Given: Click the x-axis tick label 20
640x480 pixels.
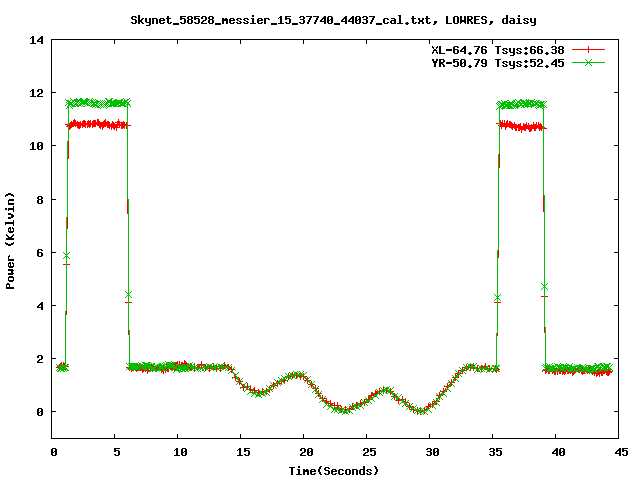Looking at the screenshot, I should coord(306,452).
